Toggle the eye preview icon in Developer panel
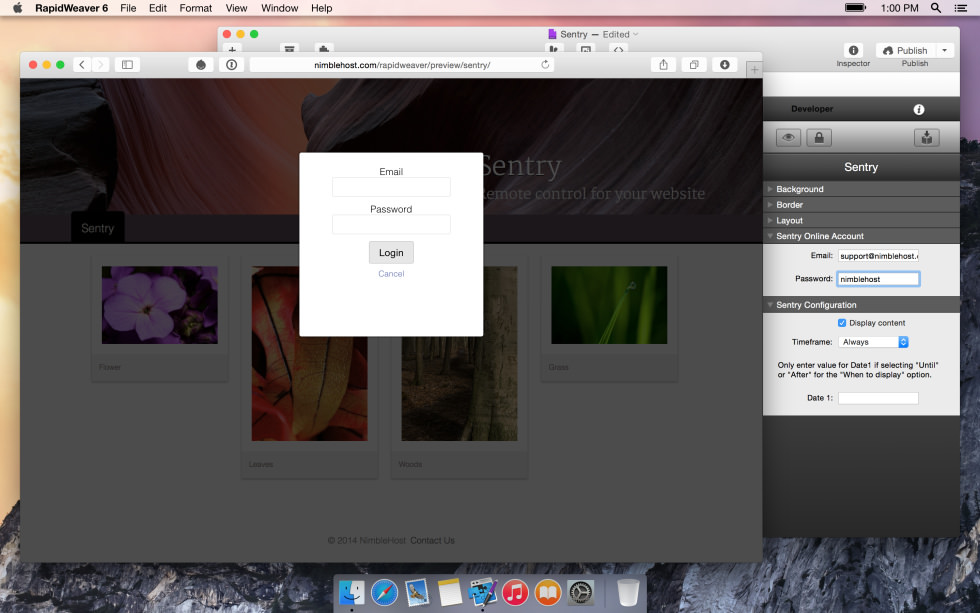980x613 pixels. (x=788, y=137)
